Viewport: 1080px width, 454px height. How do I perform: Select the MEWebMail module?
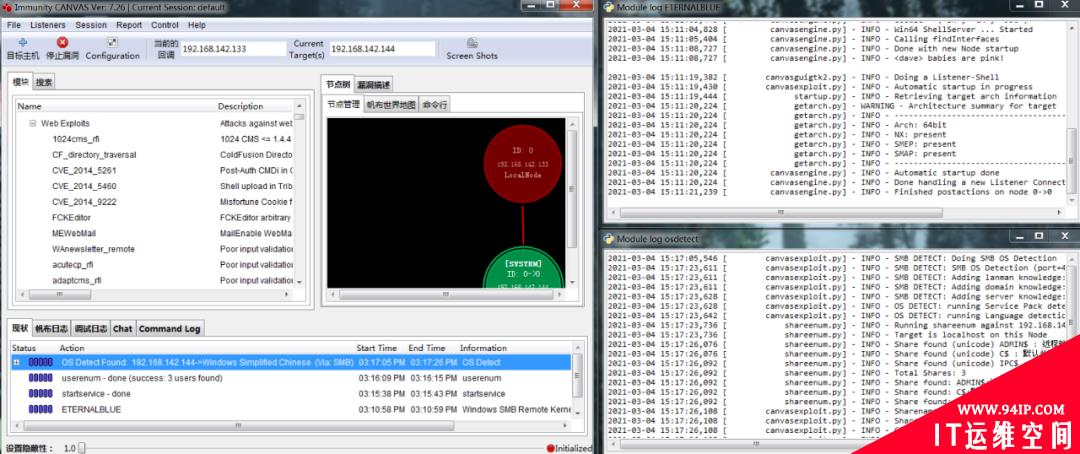click(x=74, y=234)
